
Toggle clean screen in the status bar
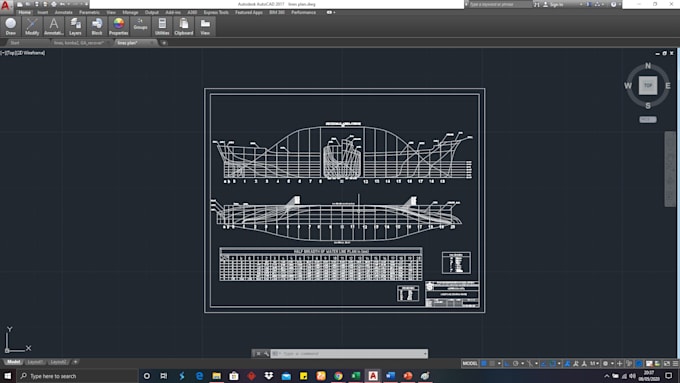click(667, 363)
